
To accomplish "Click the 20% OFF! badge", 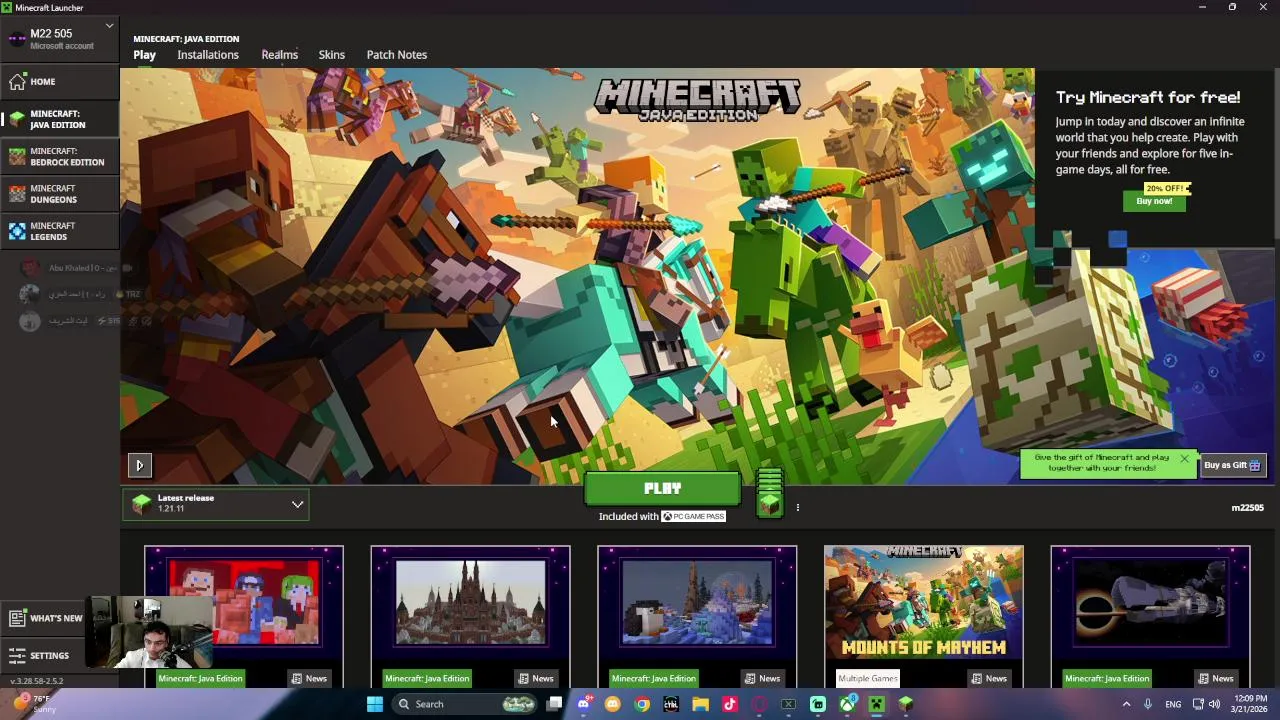I will 1167,188.
